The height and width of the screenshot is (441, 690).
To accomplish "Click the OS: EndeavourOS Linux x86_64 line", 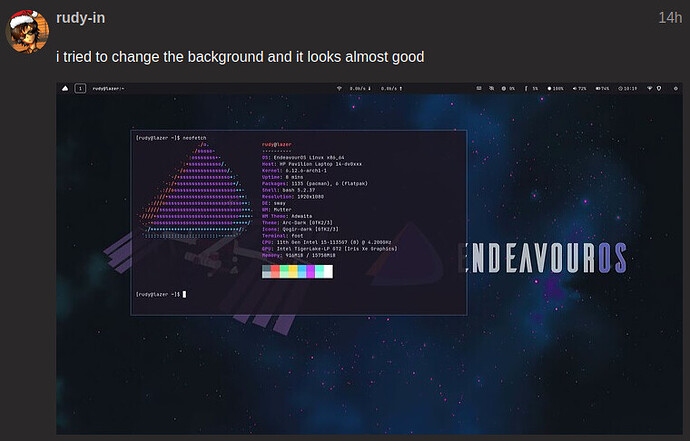I will click(303, 158).
